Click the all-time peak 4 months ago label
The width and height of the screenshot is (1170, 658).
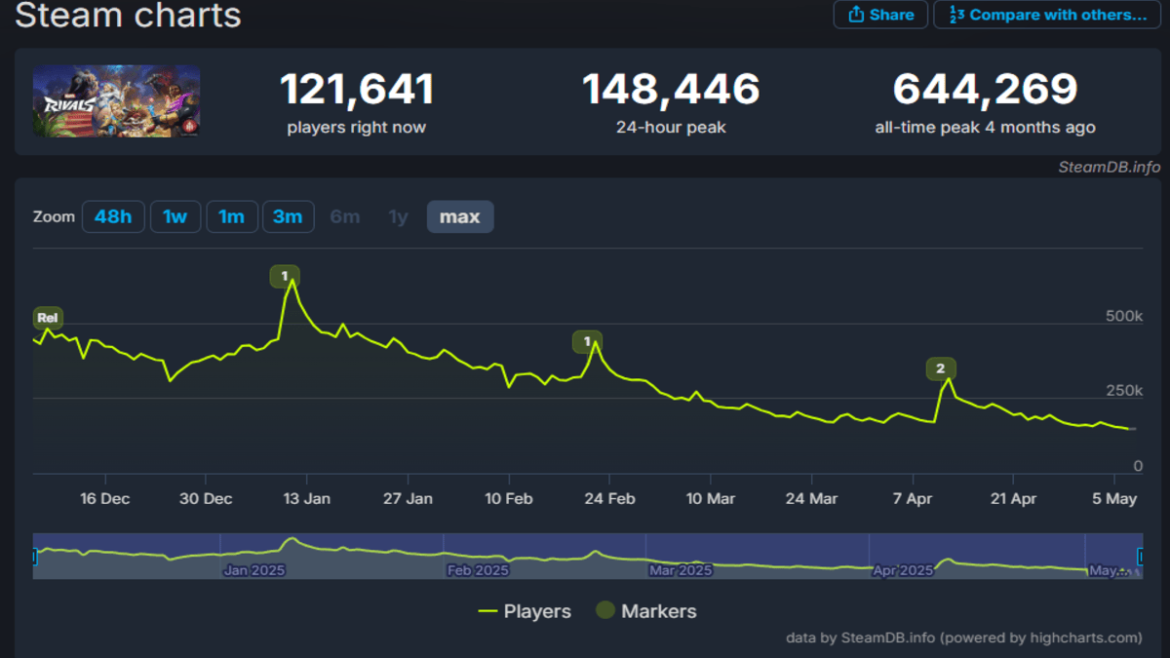click(985, 127)
